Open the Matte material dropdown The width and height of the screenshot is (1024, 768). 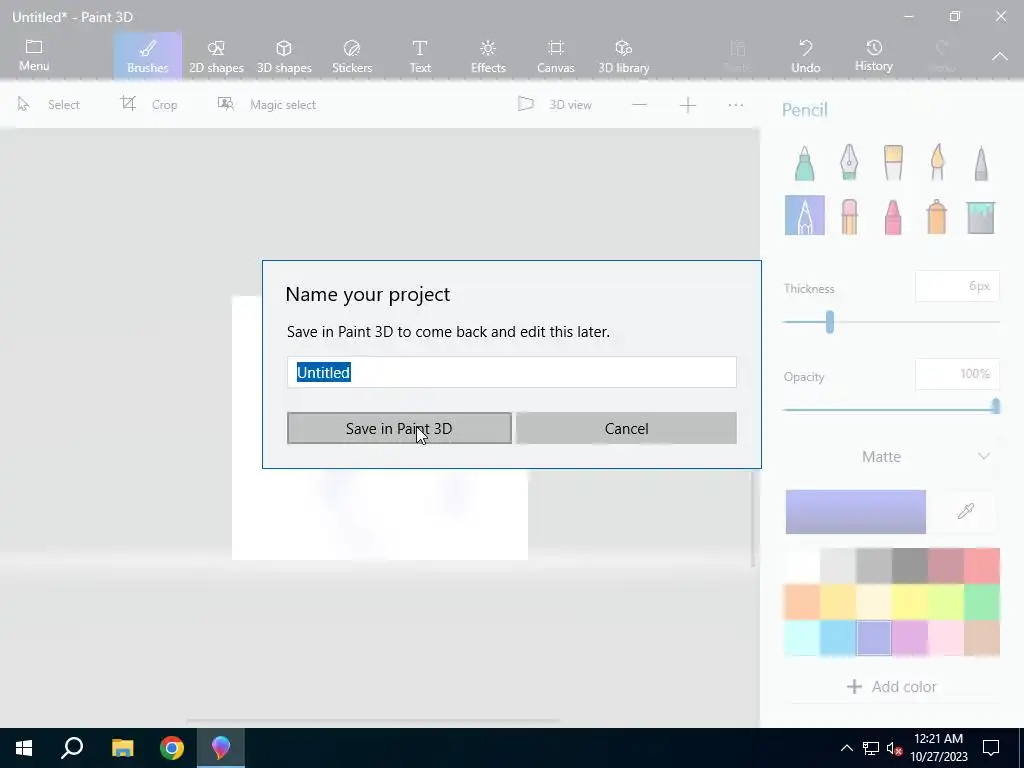point(891,456)
